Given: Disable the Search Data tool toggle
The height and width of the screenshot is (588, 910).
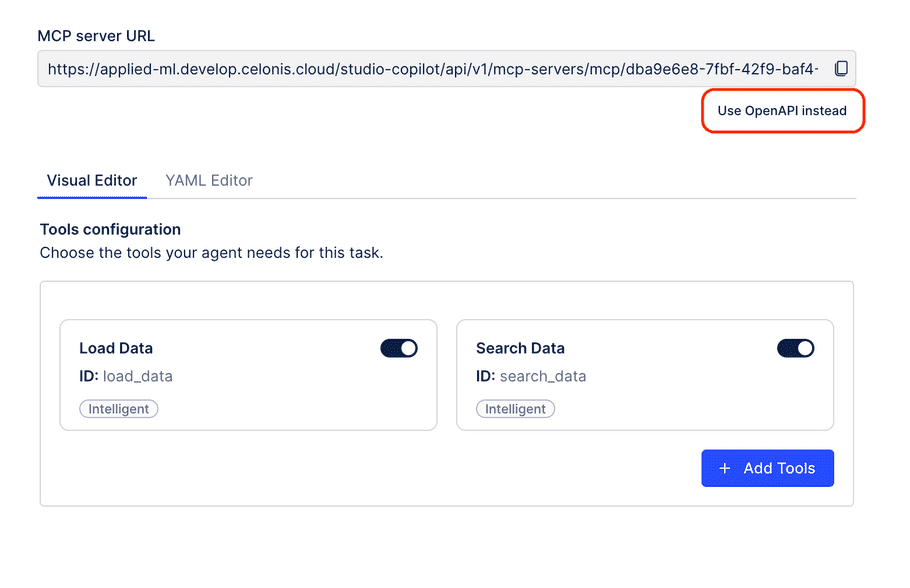Looking at the screenshot, I should (x=795, y=348).
